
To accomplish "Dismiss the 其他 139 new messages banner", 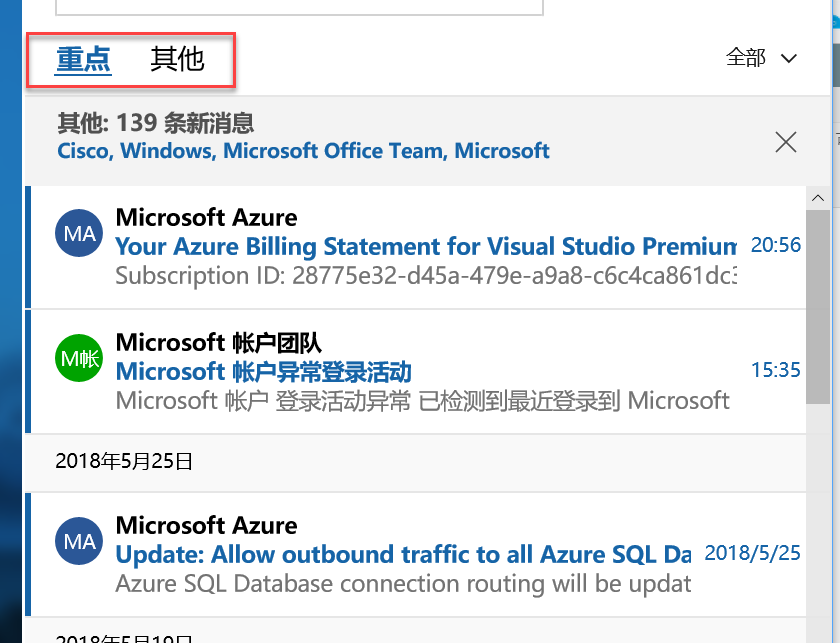I will coord(786,142).
